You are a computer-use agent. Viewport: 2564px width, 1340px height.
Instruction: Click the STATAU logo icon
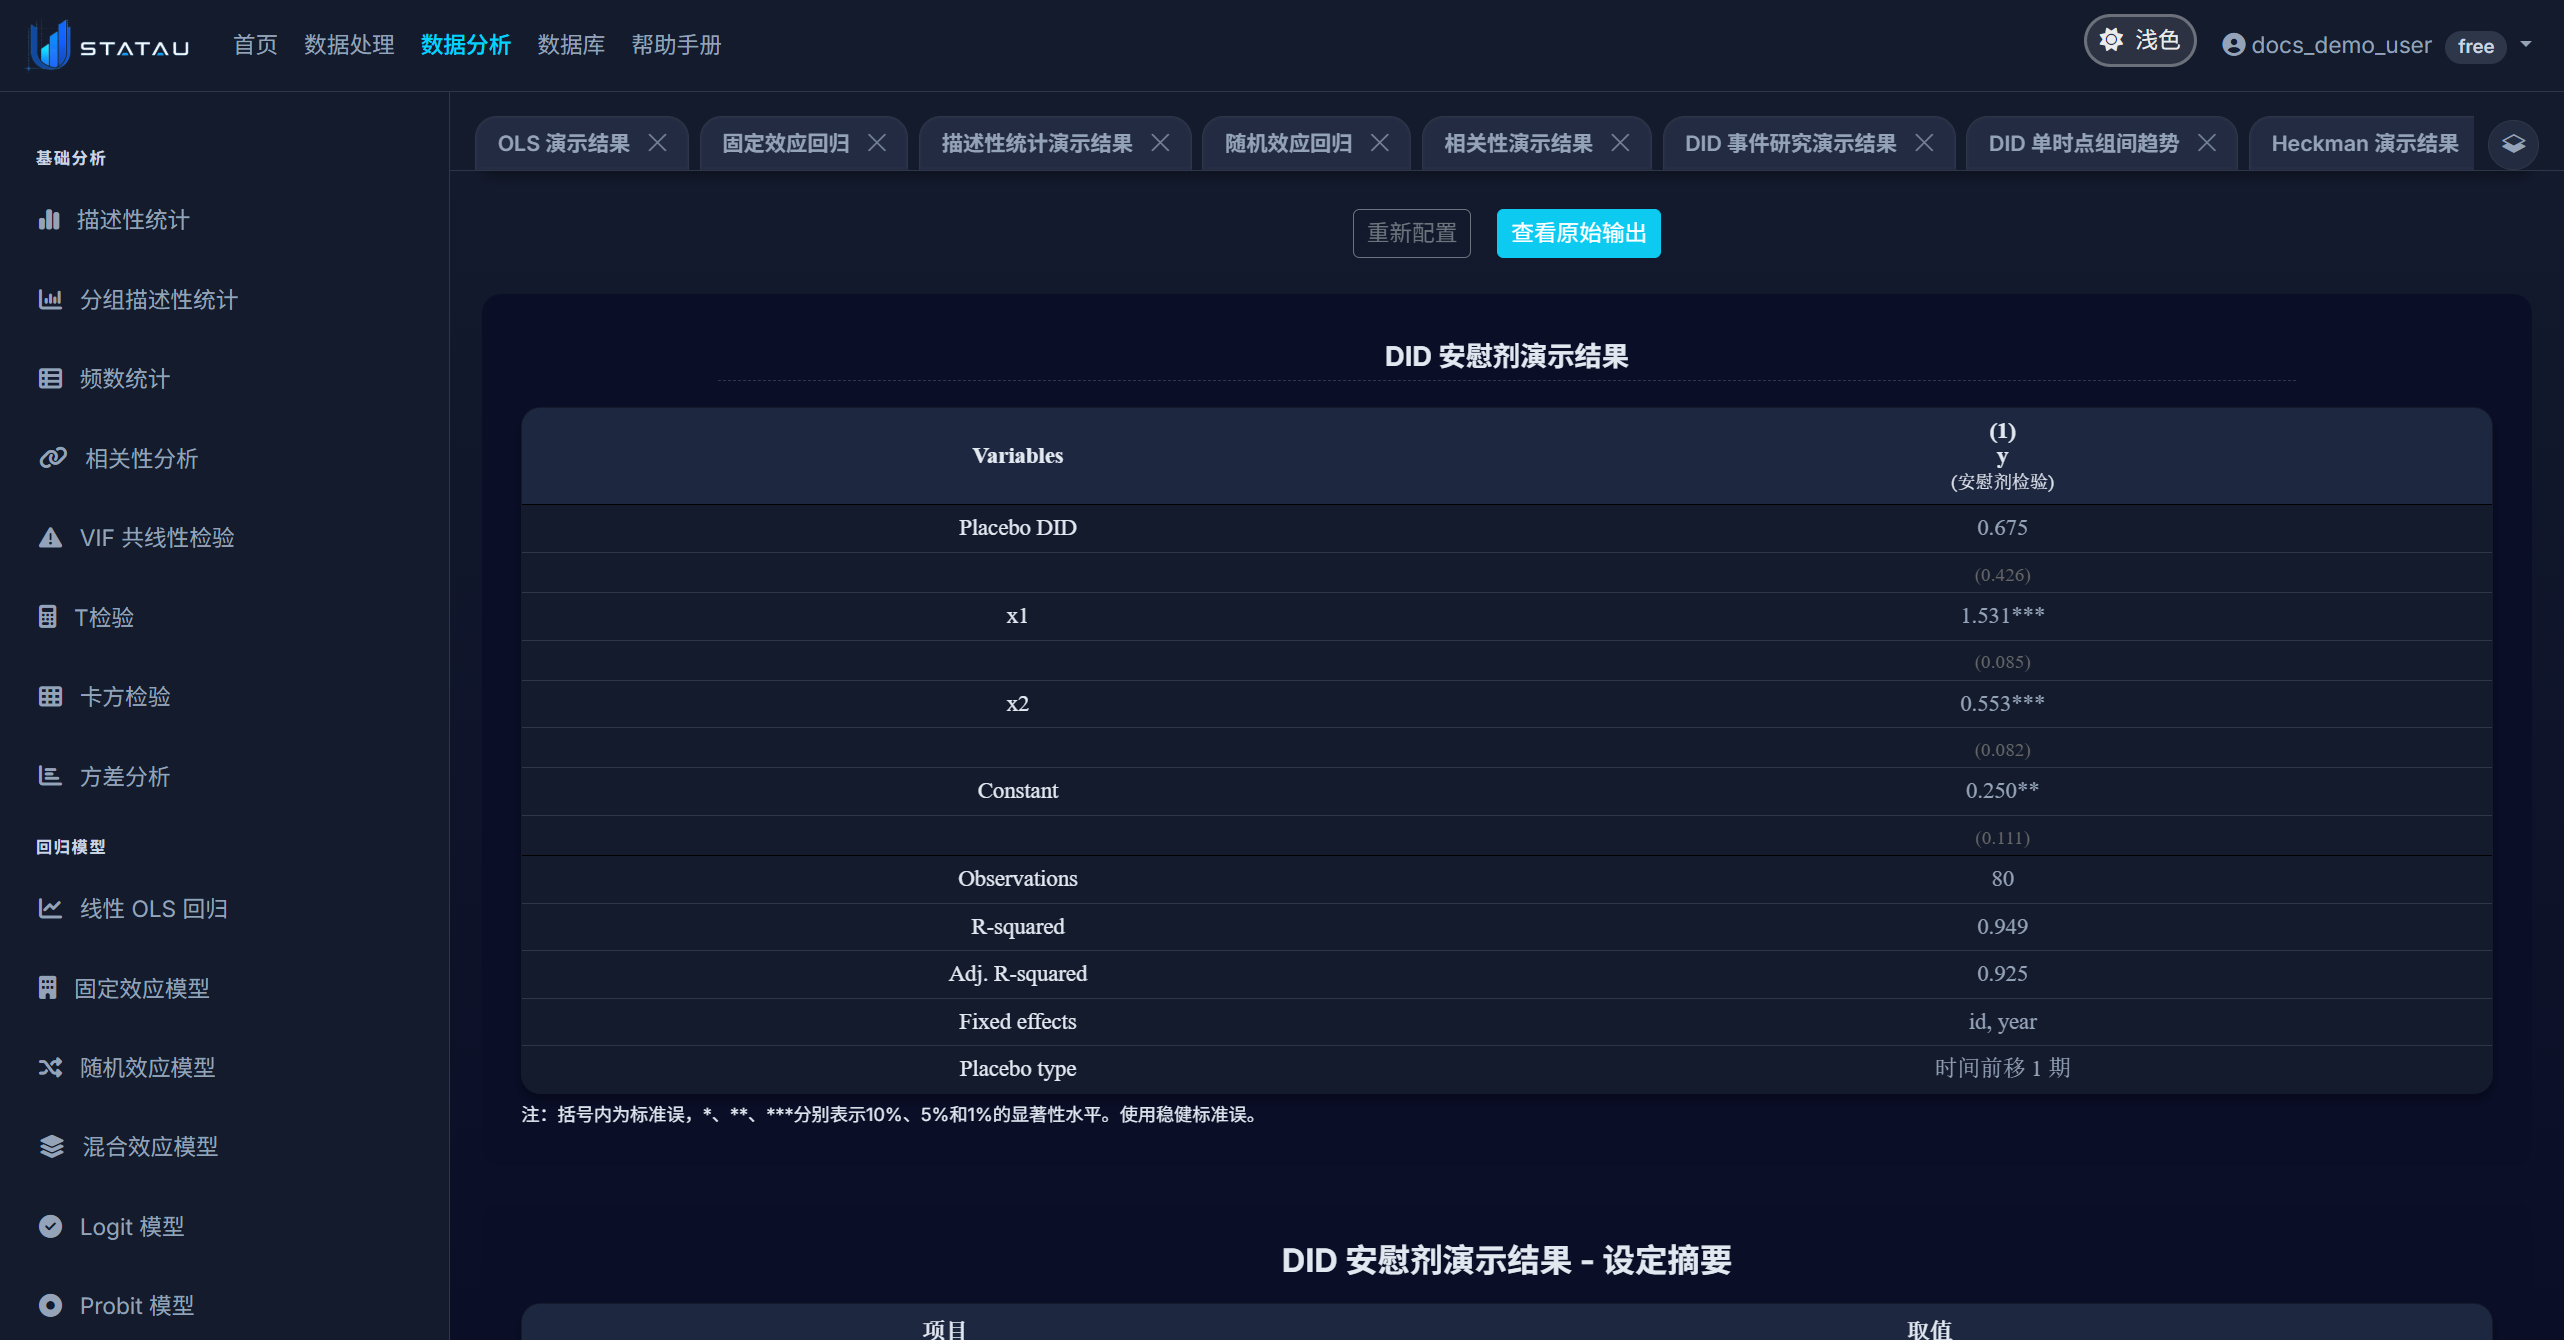50,45
